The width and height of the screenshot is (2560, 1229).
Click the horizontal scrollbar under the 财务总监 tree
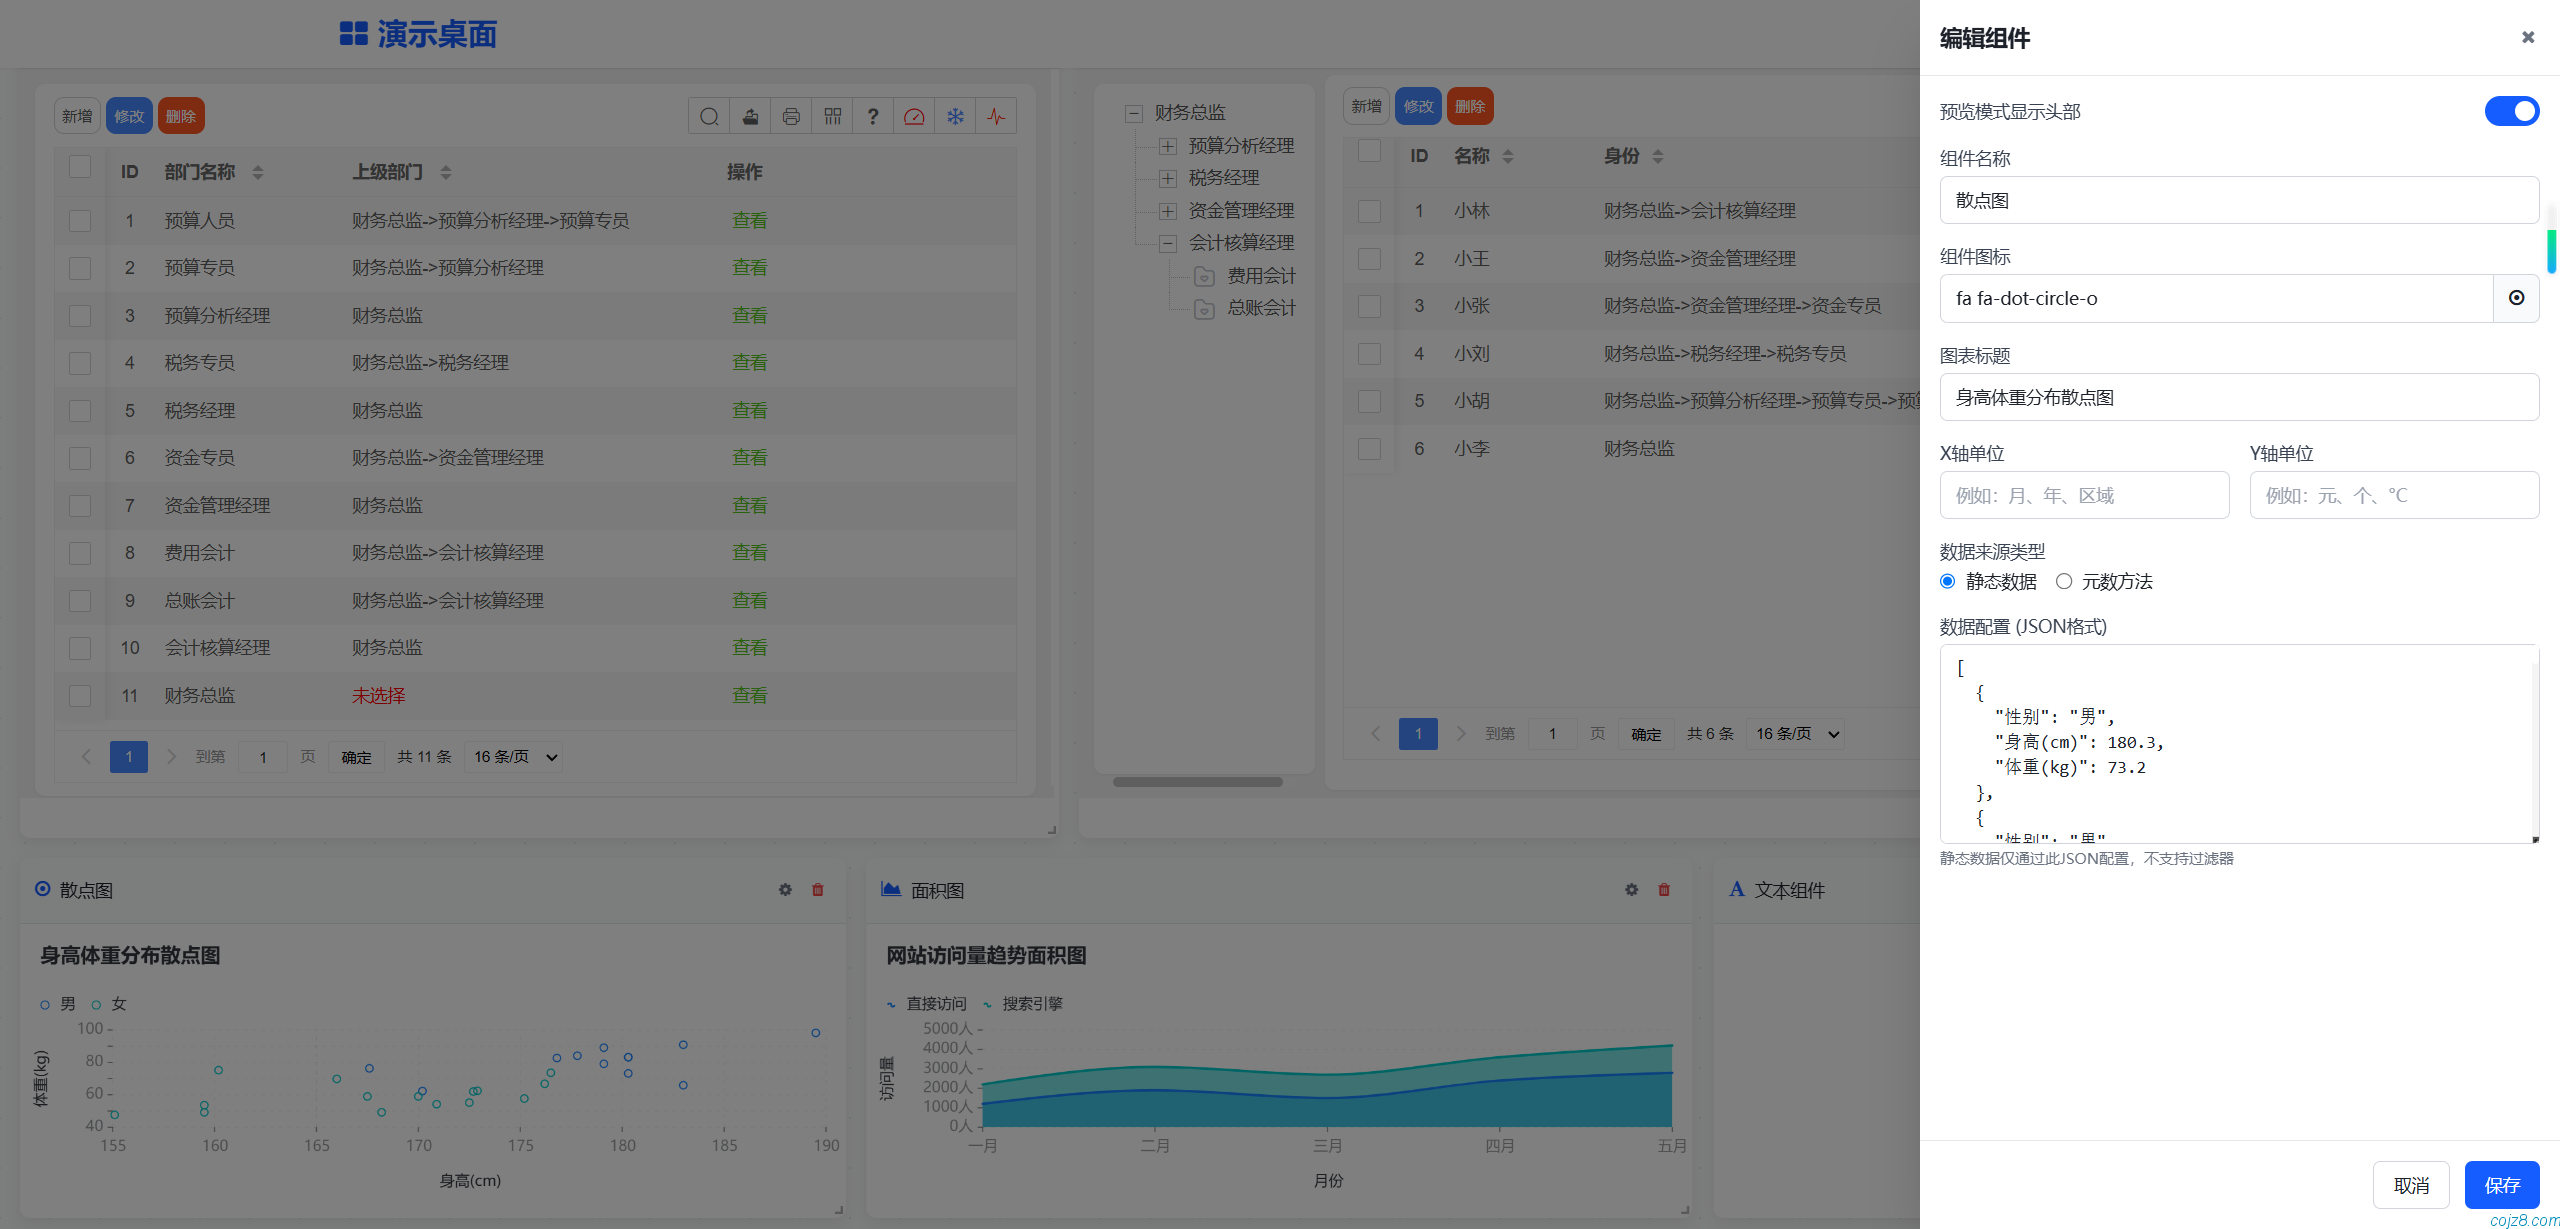[x=1197, y=781]
